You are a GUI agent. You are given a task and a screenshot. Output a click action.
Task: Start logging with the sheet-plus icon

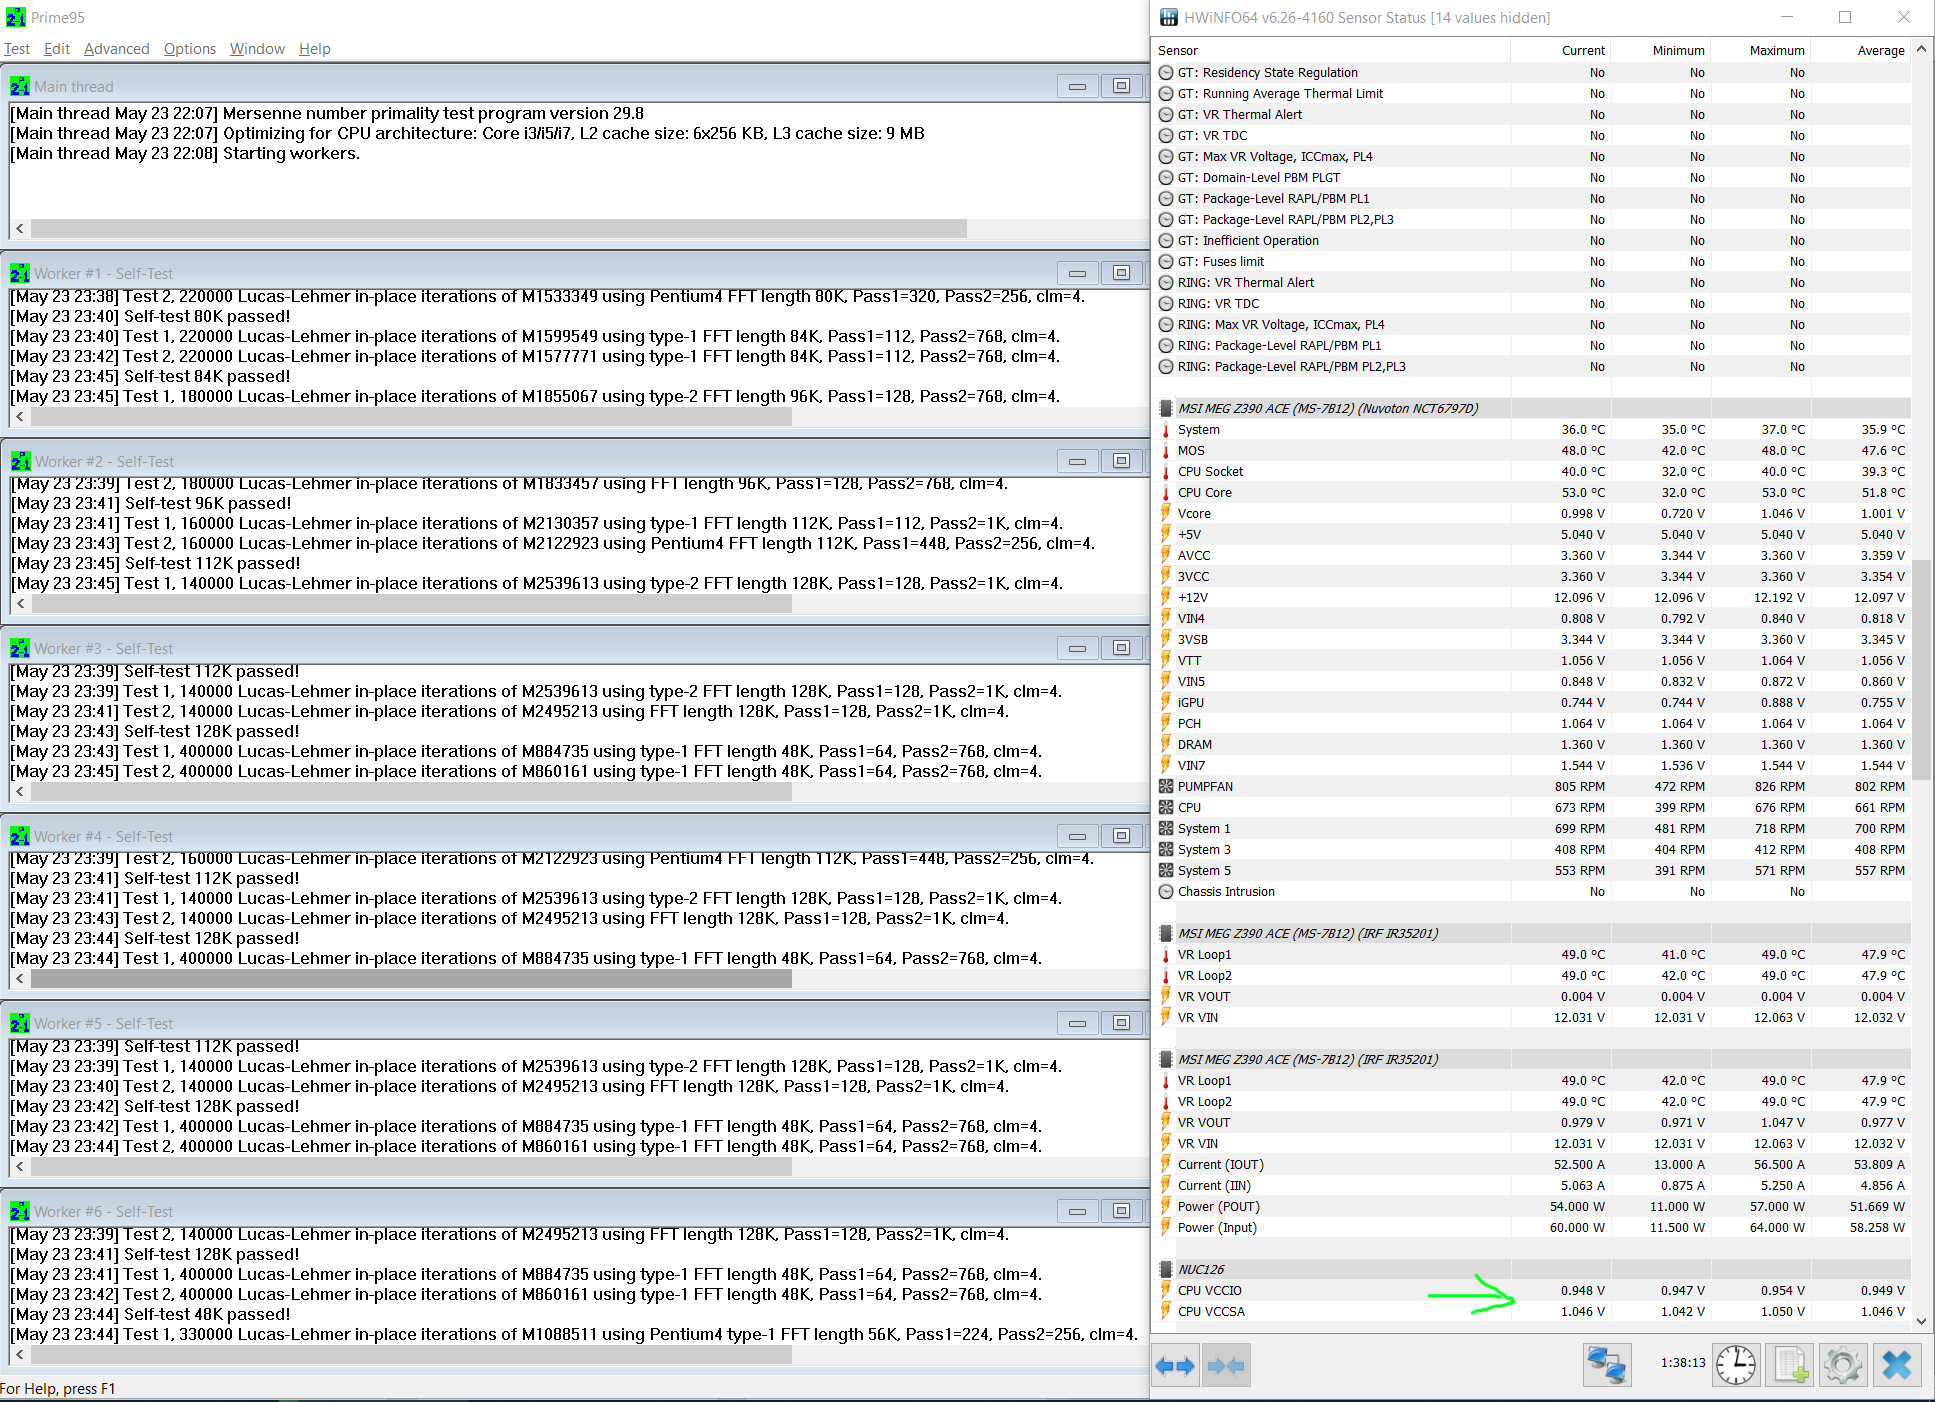click(1790, 1365)
